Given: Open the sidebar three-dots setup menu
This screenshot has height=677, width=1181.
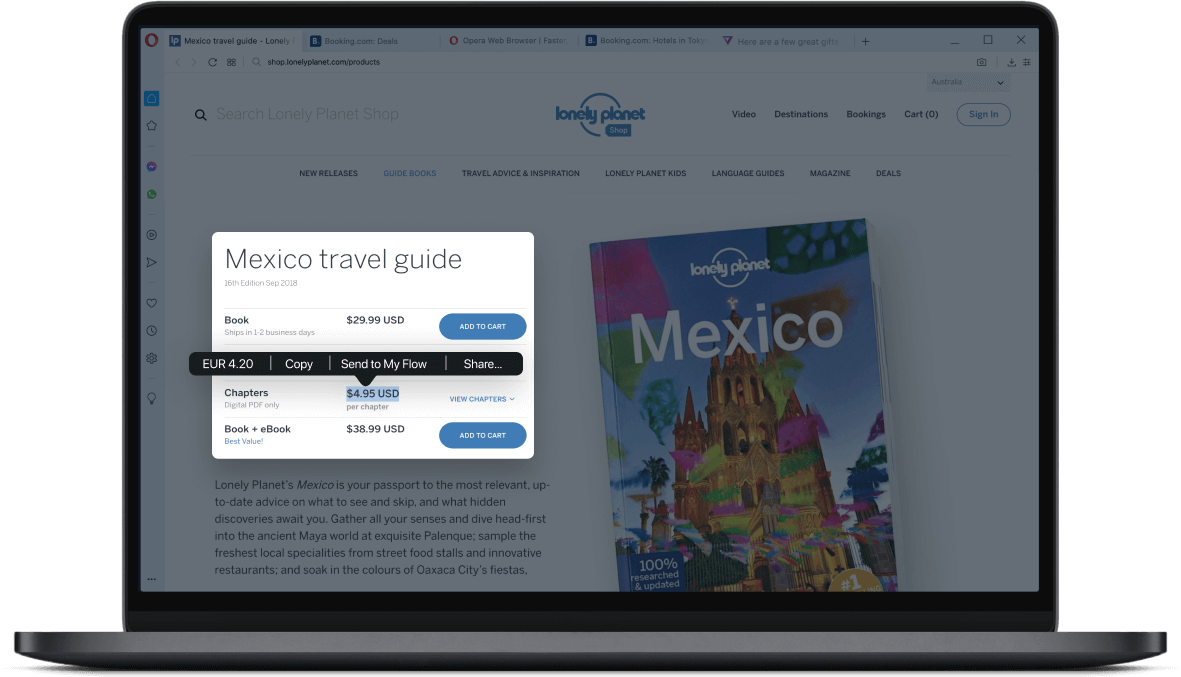Looking at the screenshot, I should [x=151, y=579].
